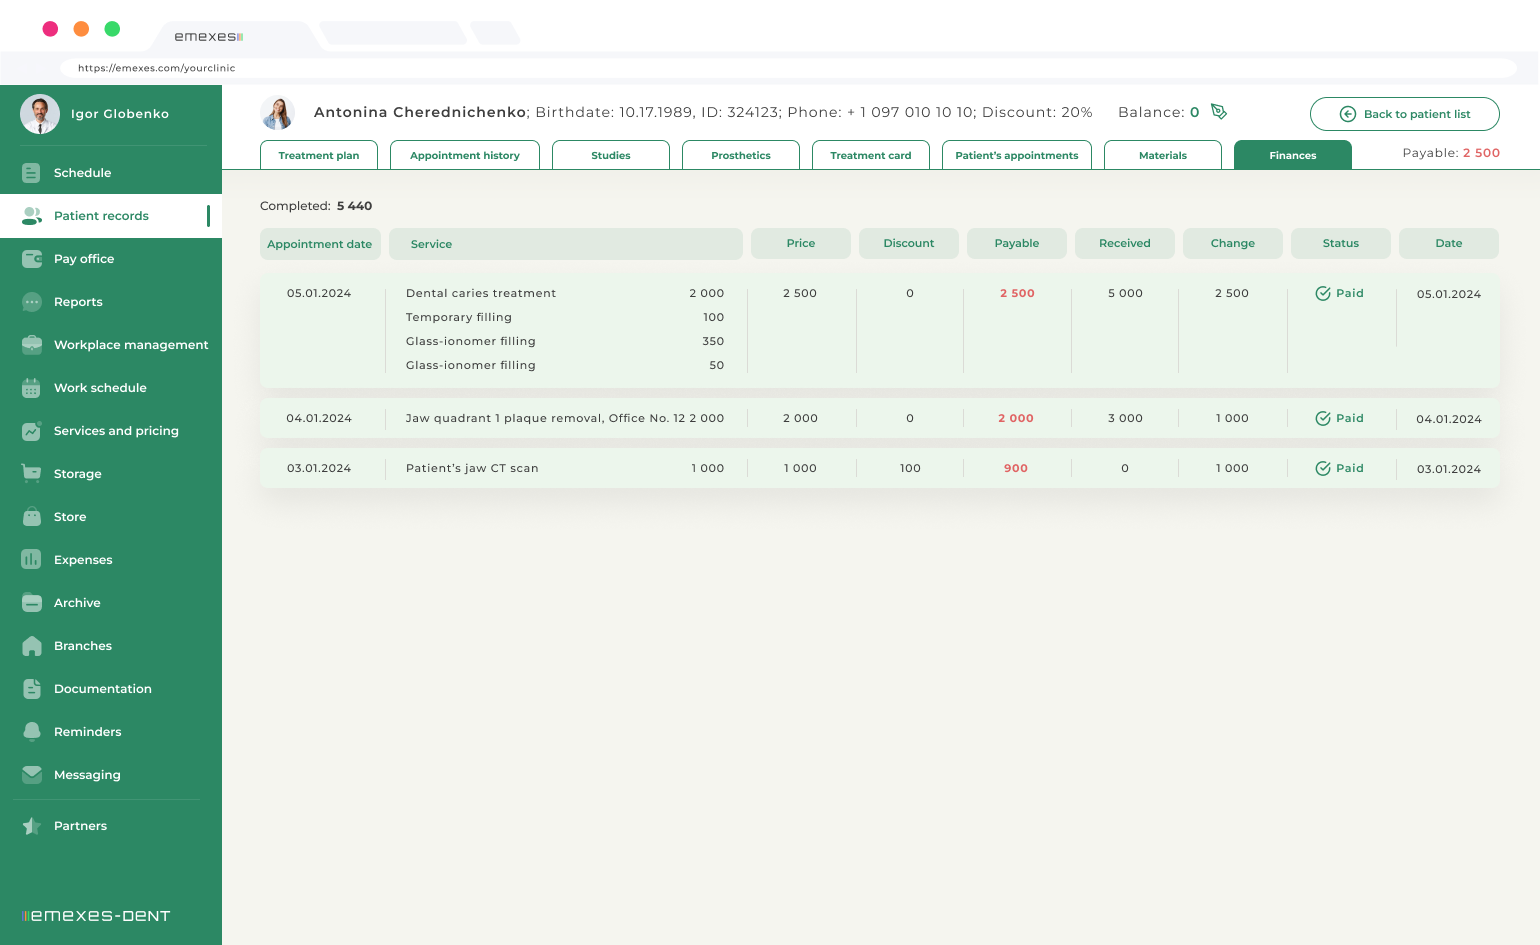1540x945 pixels.
Task: Click the red payable amount 900
Action: tap(1016, 468)
